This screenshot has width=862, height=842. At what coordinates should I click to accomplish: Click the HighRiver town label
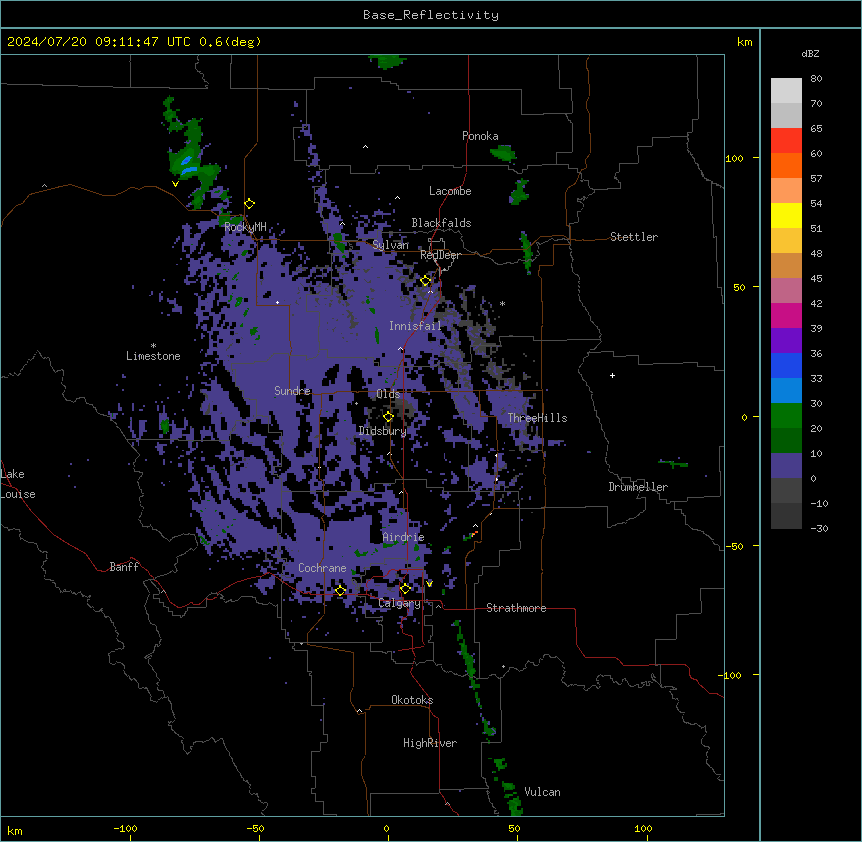430,743
